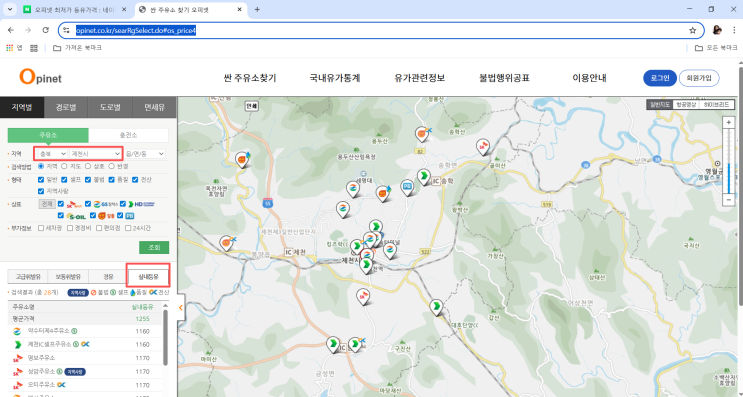This screenshot has height=397, width=743.
Task: Click the SK station marker near 금이산
Action: tap(482, 146)
